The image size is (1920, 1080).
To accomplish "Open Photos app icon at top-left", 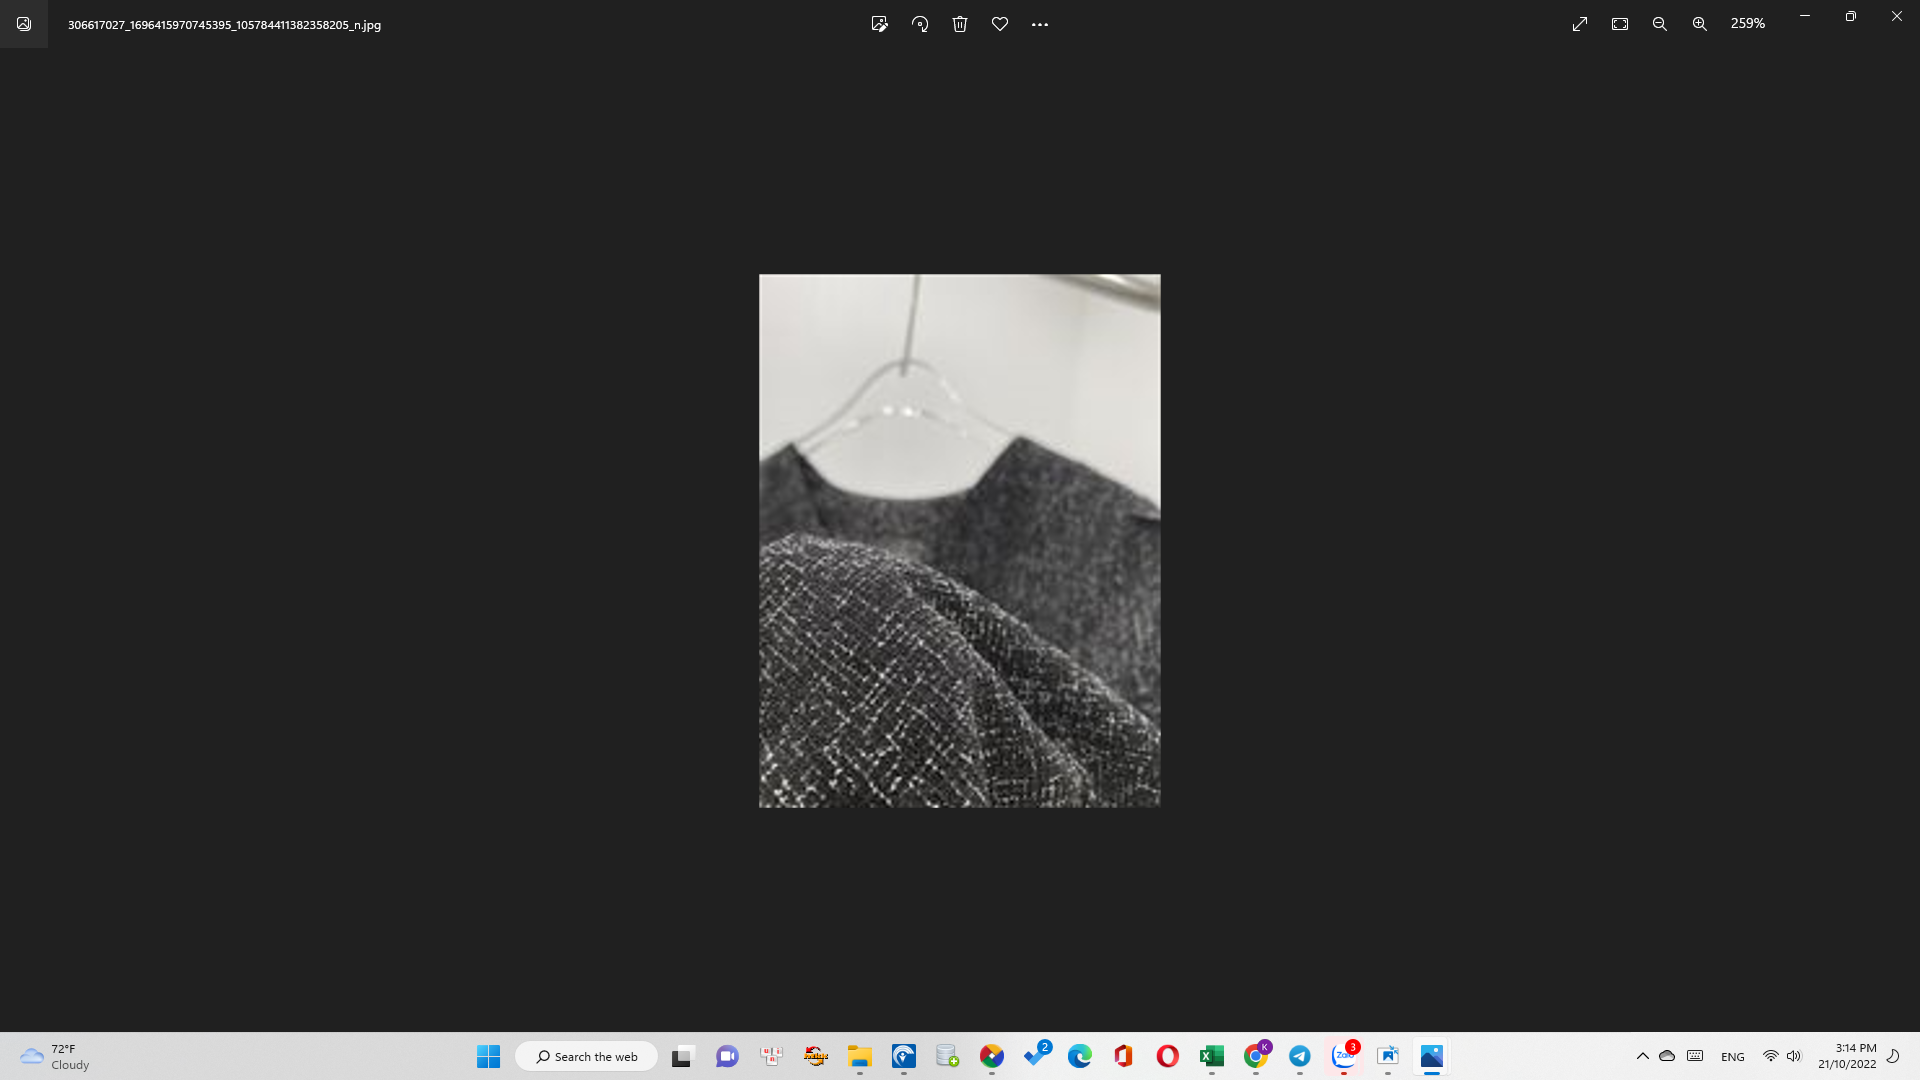I will [x=24, y=24].
